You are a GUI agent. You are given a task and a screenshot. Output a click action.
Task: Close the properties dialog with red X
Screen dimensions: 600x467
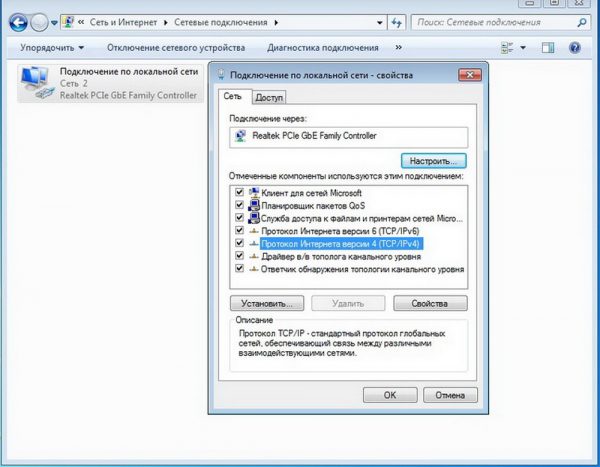470,75
